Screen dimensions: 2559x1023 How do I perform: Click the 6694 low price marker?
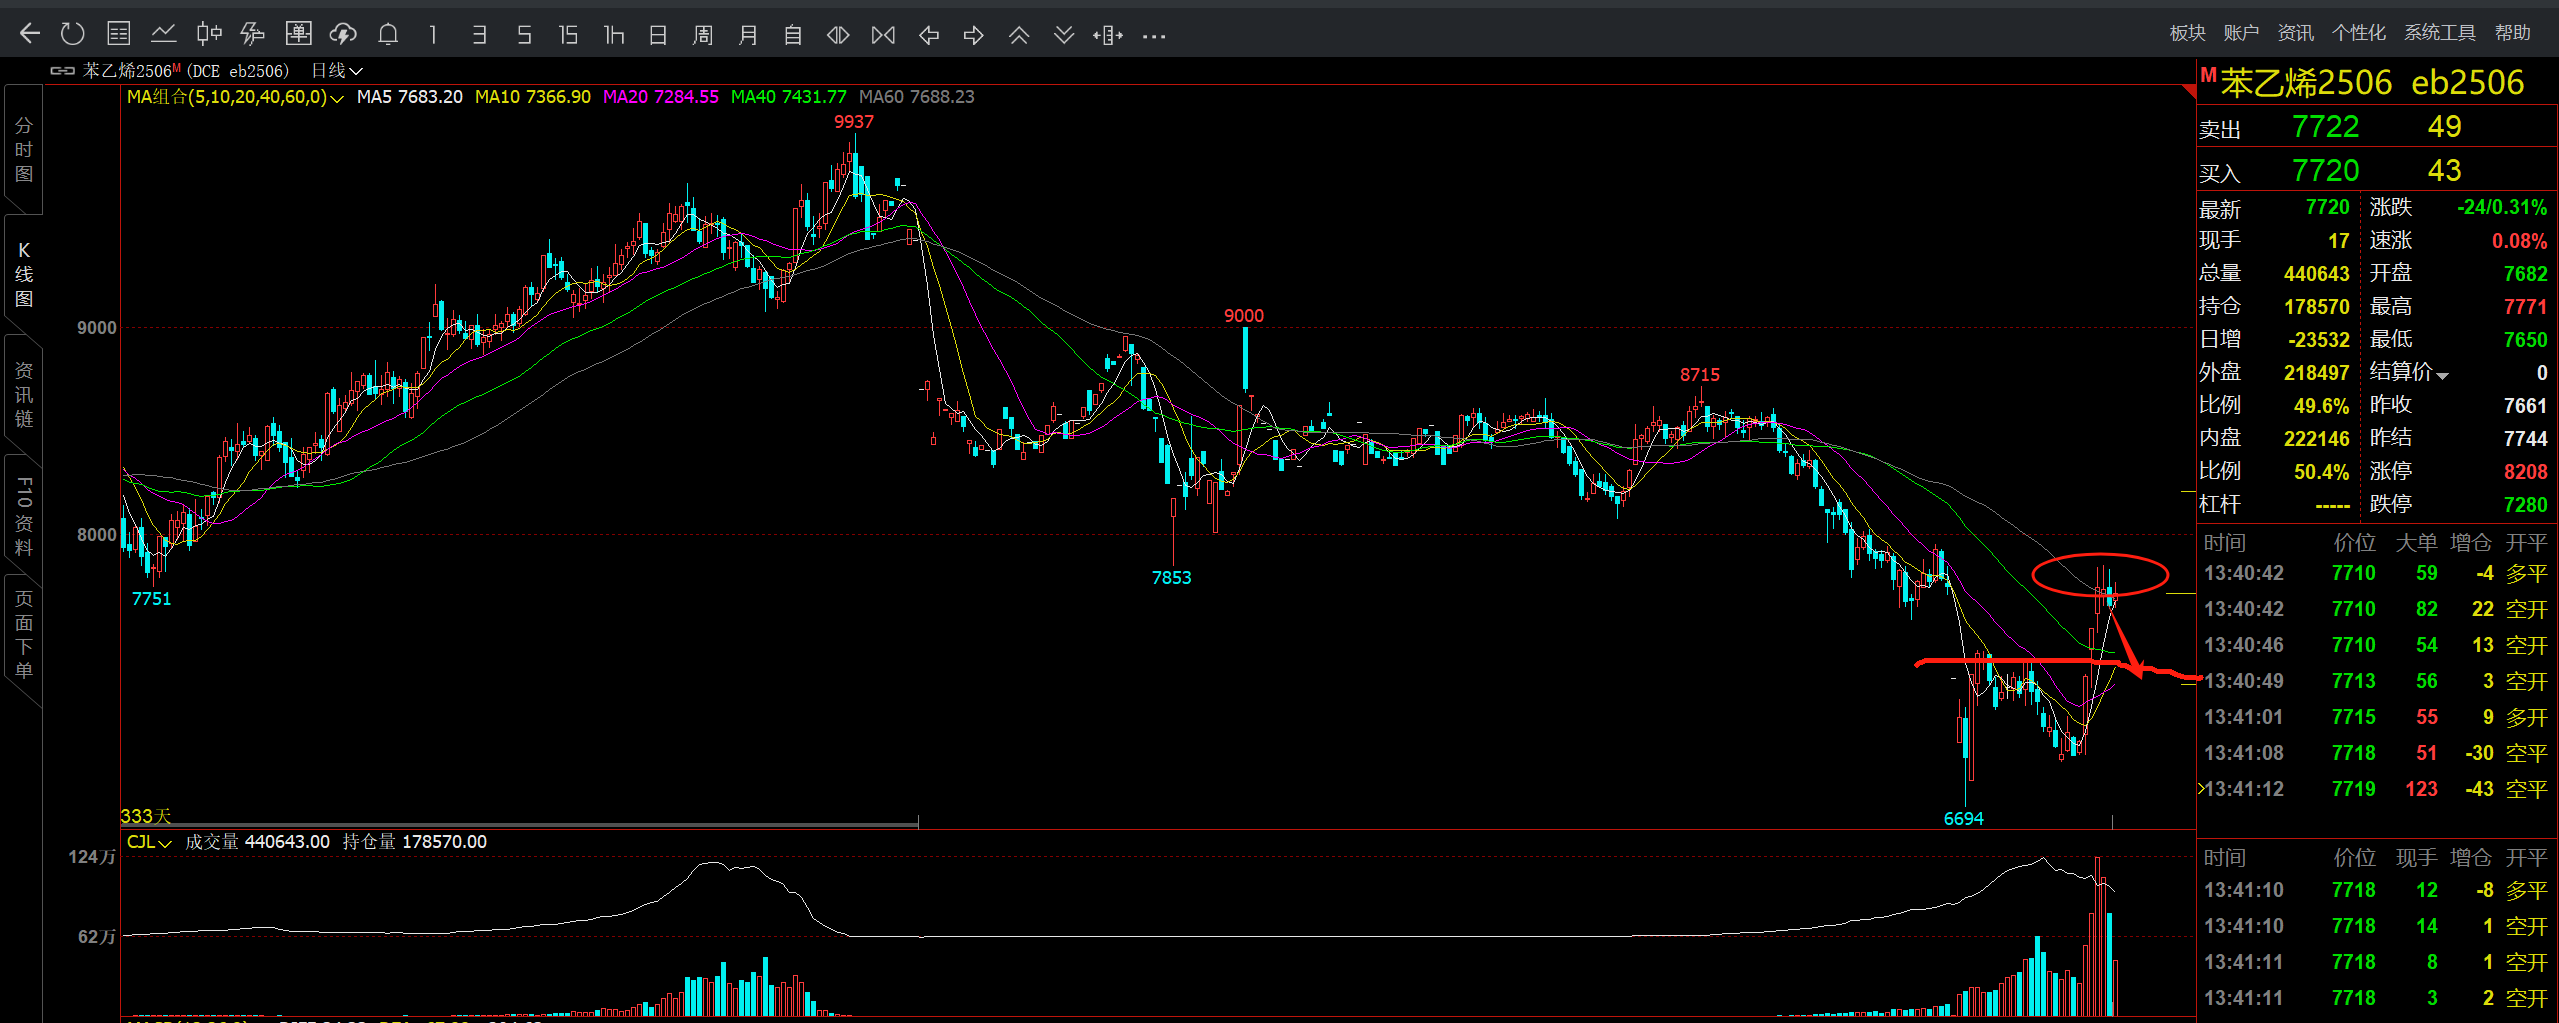[1963, 819]
